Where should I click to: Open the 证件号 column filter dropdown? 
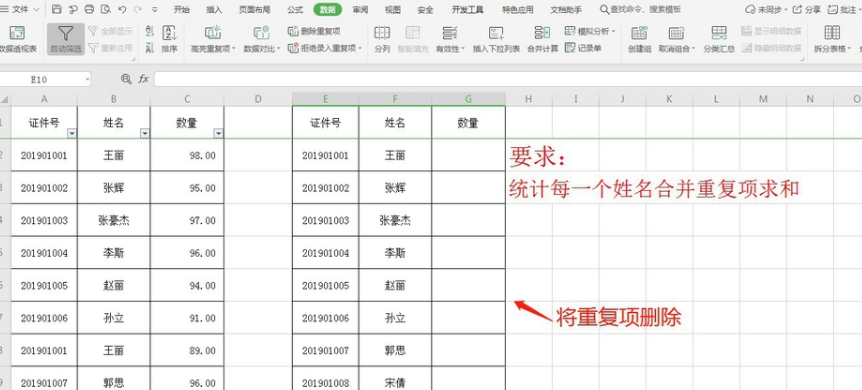click(71, 133)
